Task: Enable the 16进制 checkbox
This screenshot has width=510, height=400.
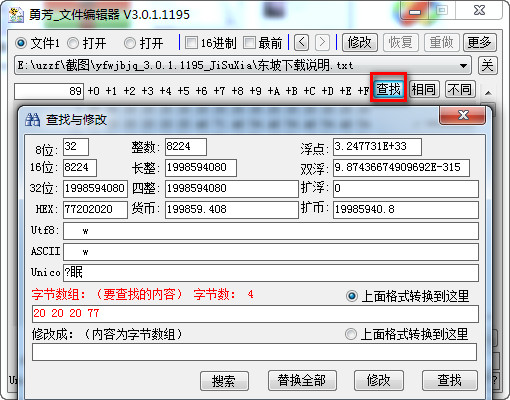Action: pos(191,43)
